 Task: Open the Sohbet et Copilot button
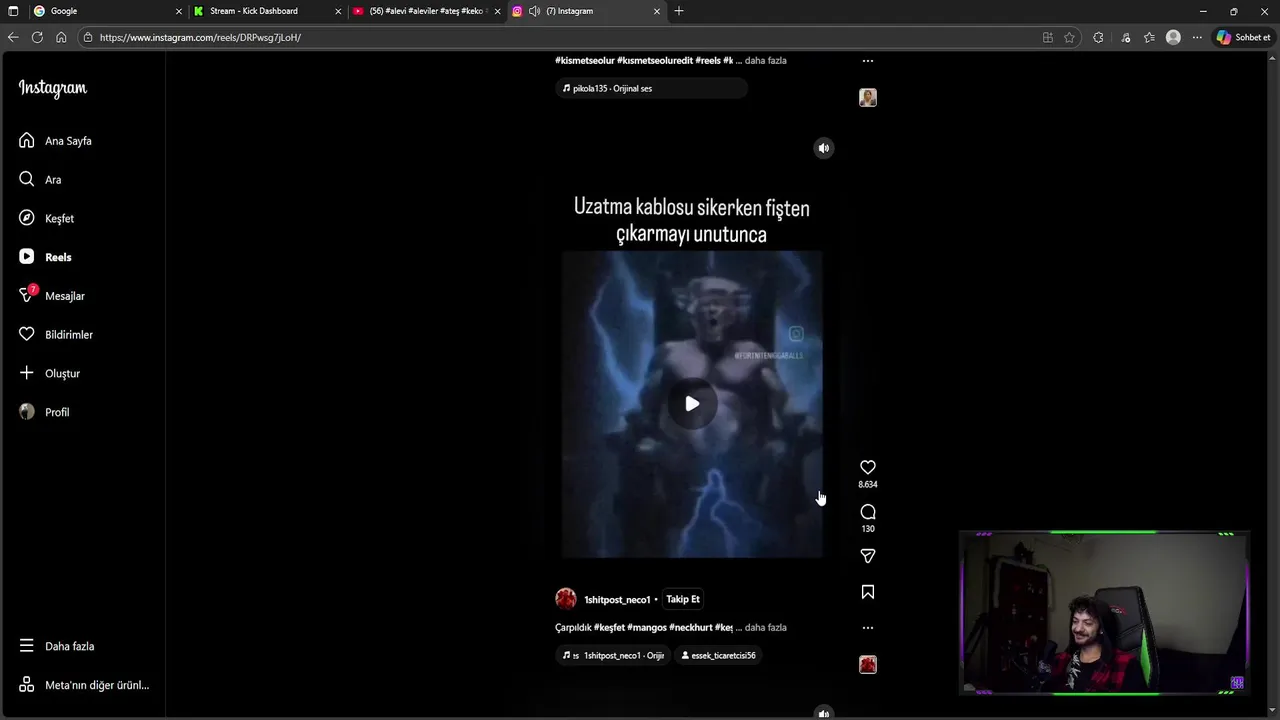coord(1243,37)
